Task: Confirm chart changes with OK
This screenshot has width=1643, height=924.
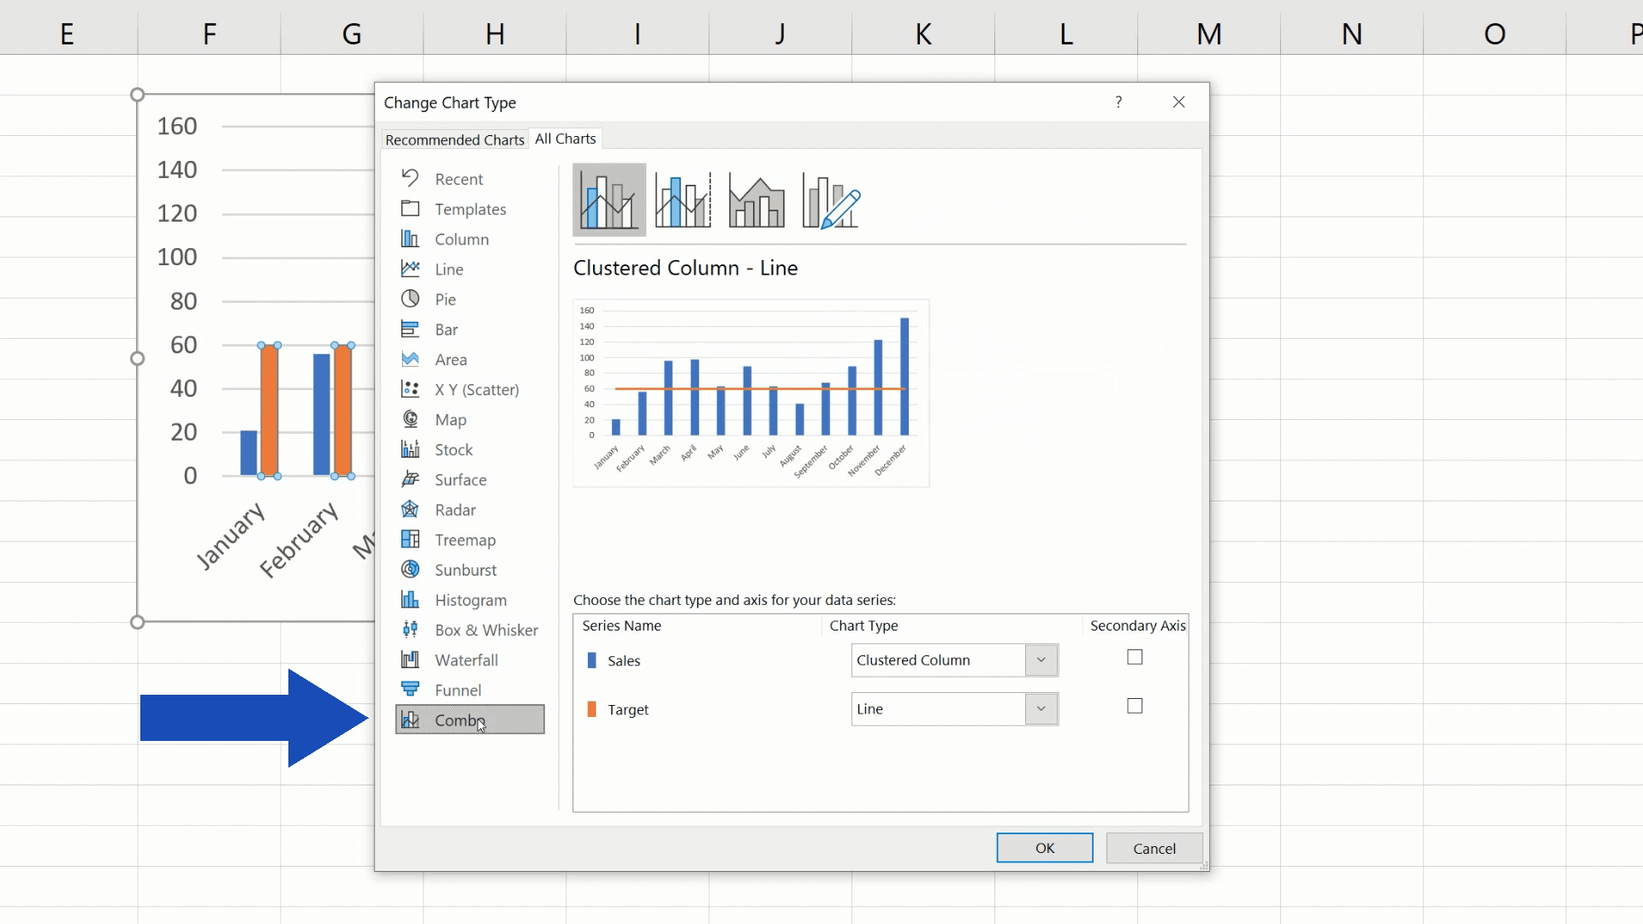Action: [x=1044, y=847]
